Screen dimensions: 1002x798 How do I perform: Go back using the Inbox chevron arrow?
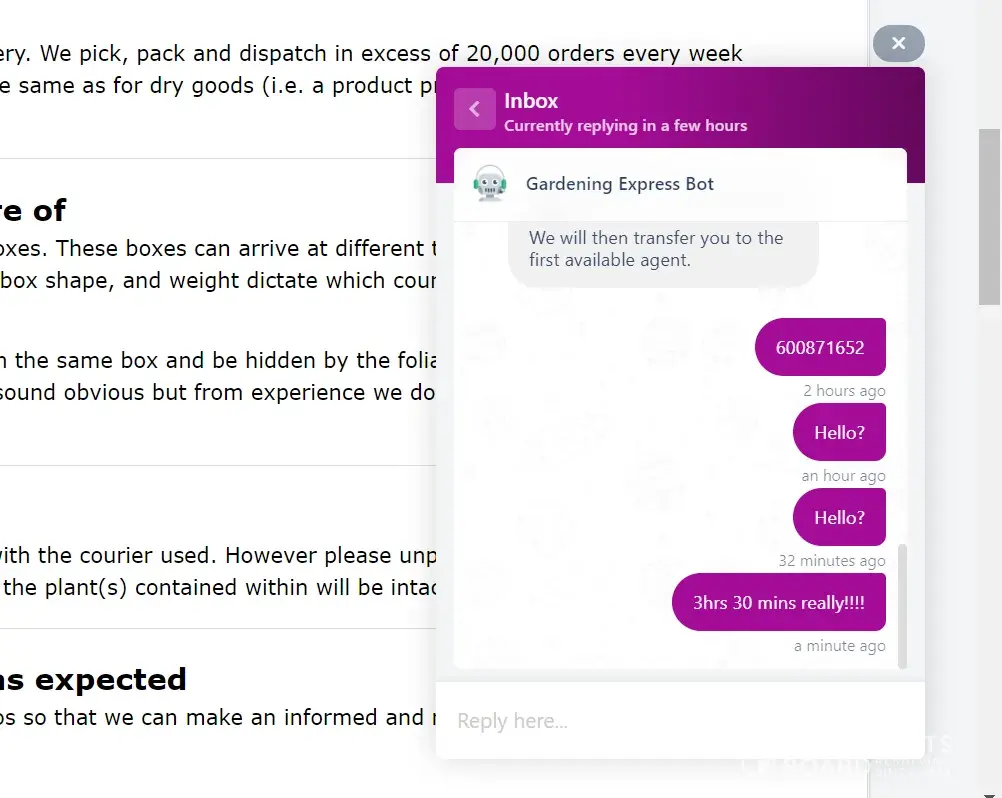(x=475, y=110)
